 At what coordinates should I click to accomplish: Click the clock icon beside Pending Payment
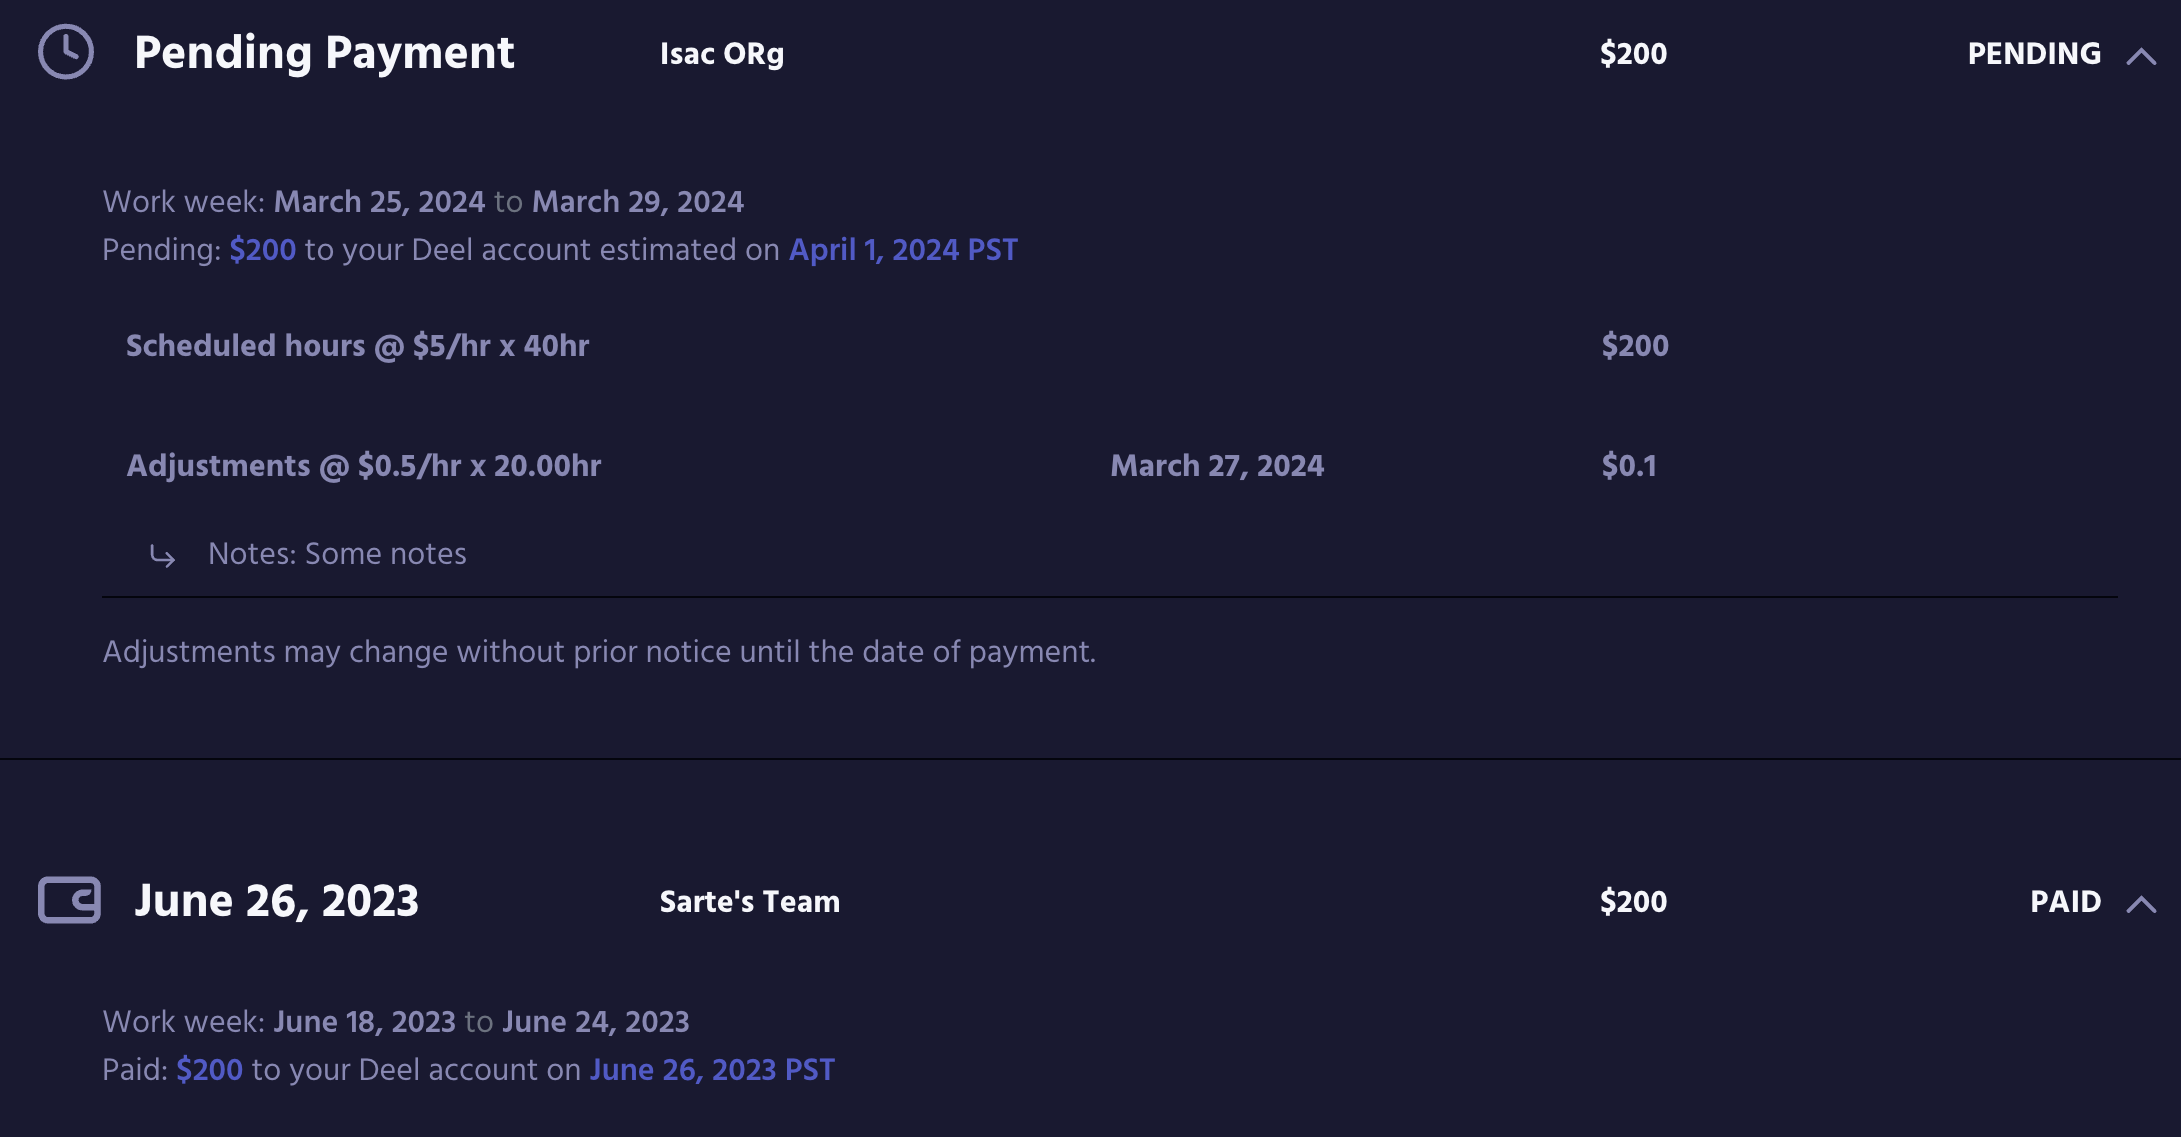[66, 52]
